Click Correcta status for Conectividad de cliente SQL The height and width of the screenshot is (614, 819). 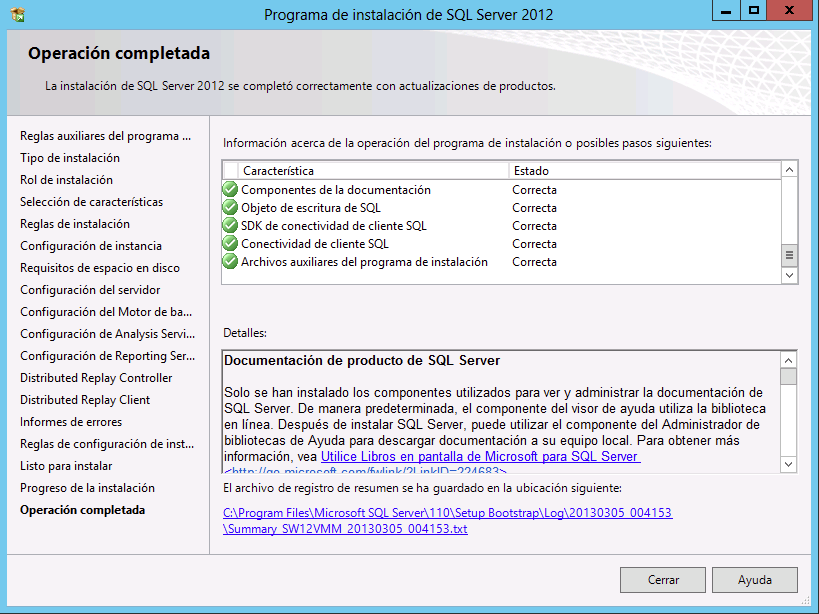534,244
